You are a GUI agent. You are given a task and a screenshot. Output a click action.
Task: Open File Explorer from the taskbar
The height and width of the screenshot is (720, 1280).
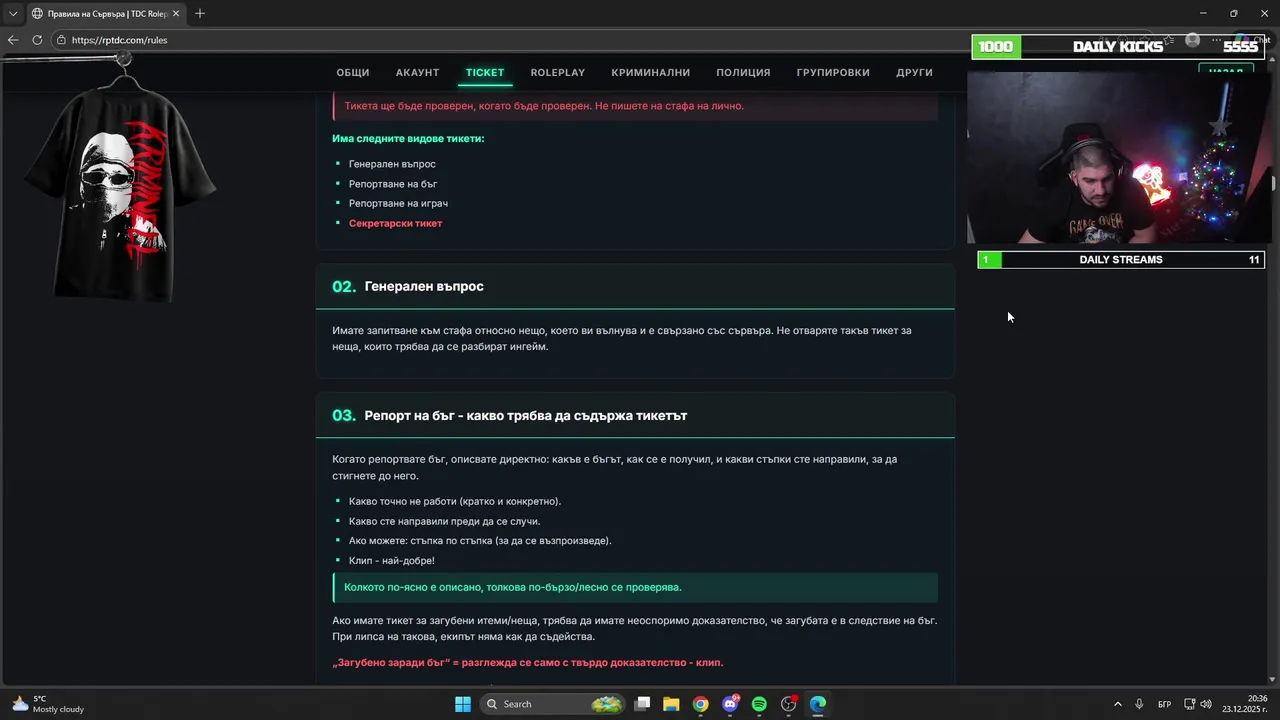671,704
